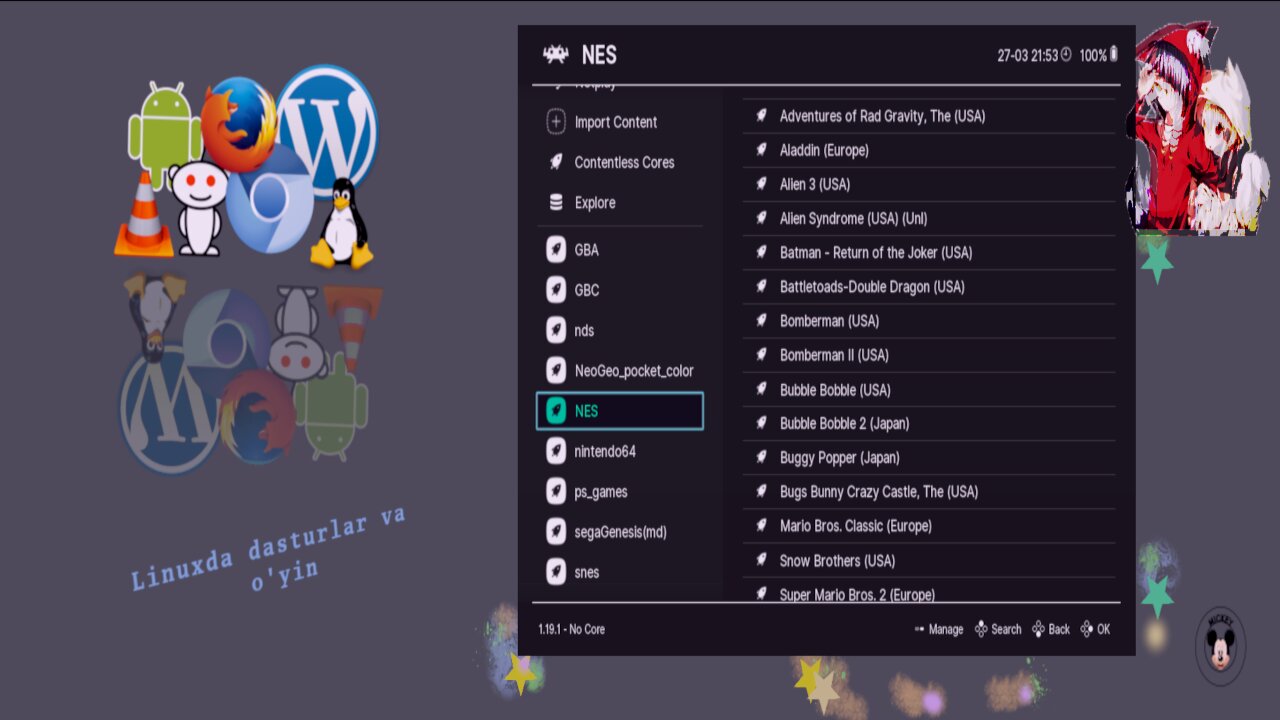Click rocket icon beside Aladdin (Europe)
The width and height of the screenshot is (1280, 720).
(761, 150)
